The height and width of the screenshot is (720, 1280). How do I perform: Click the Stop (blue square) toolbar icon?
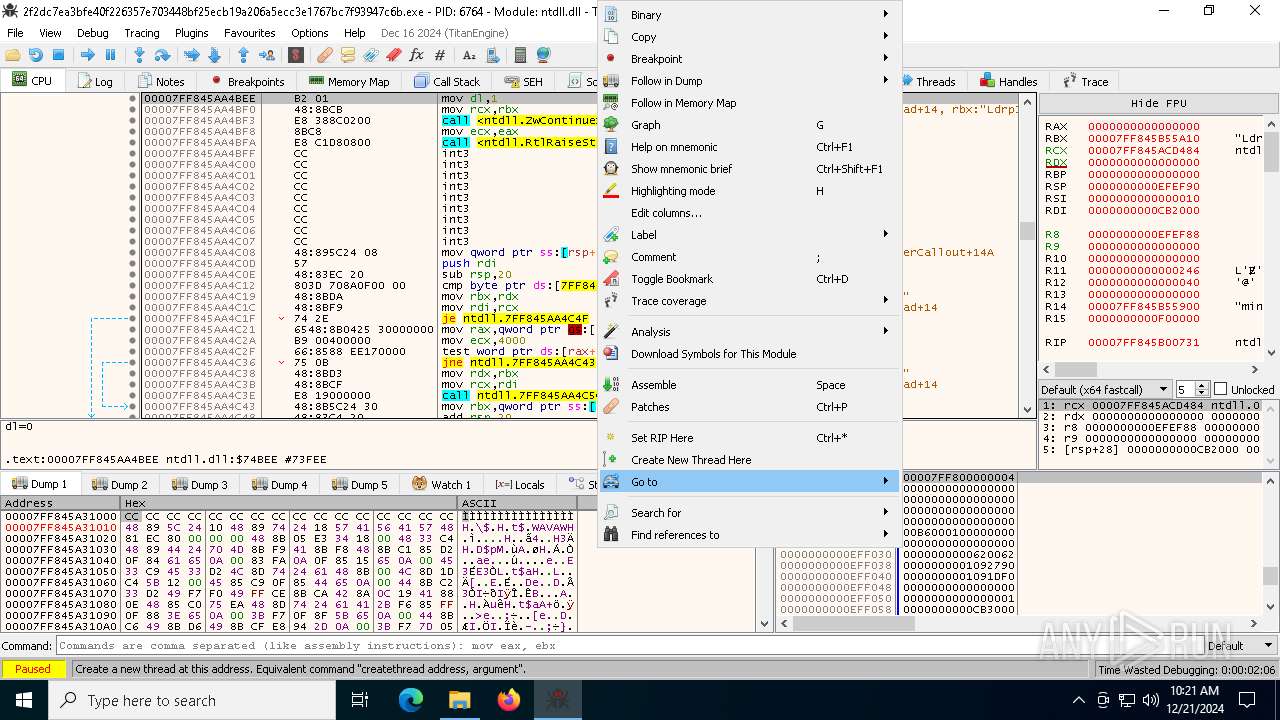coord(58,55)
